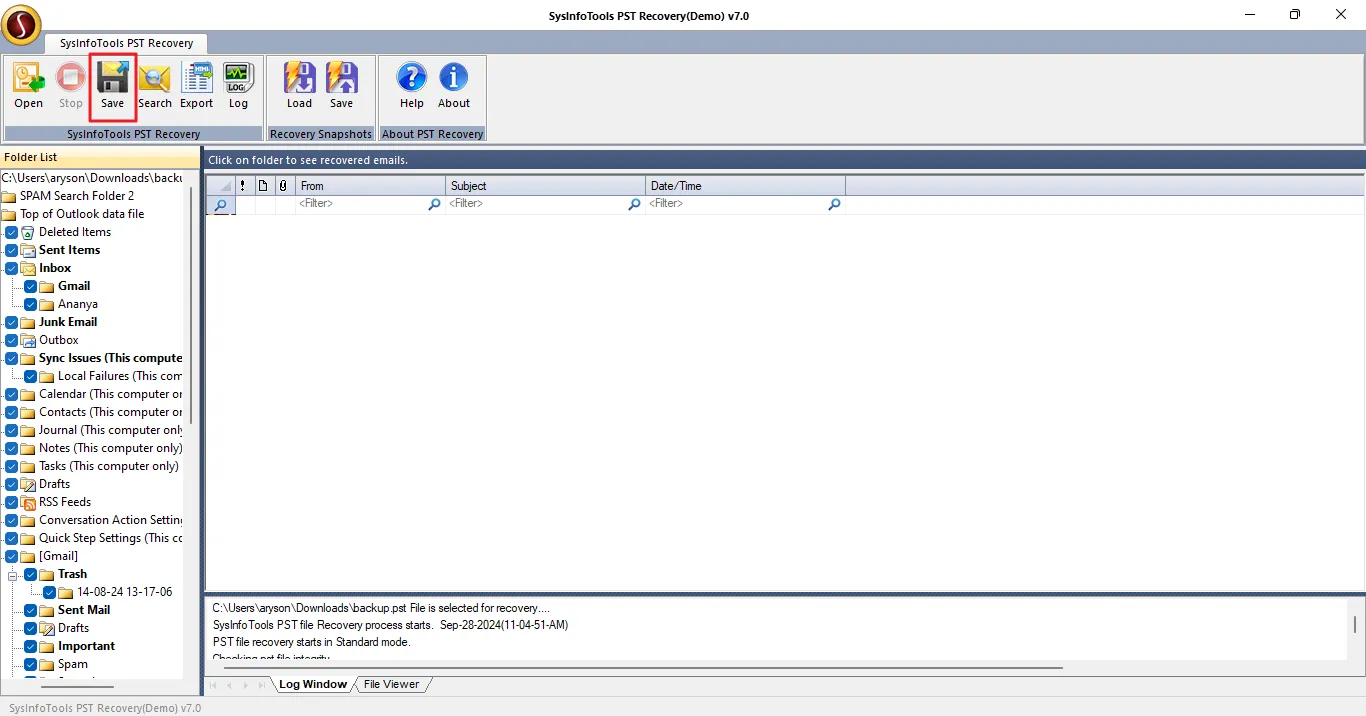
Task: Sort by the Date/Time column header
Action: [745, 186]
